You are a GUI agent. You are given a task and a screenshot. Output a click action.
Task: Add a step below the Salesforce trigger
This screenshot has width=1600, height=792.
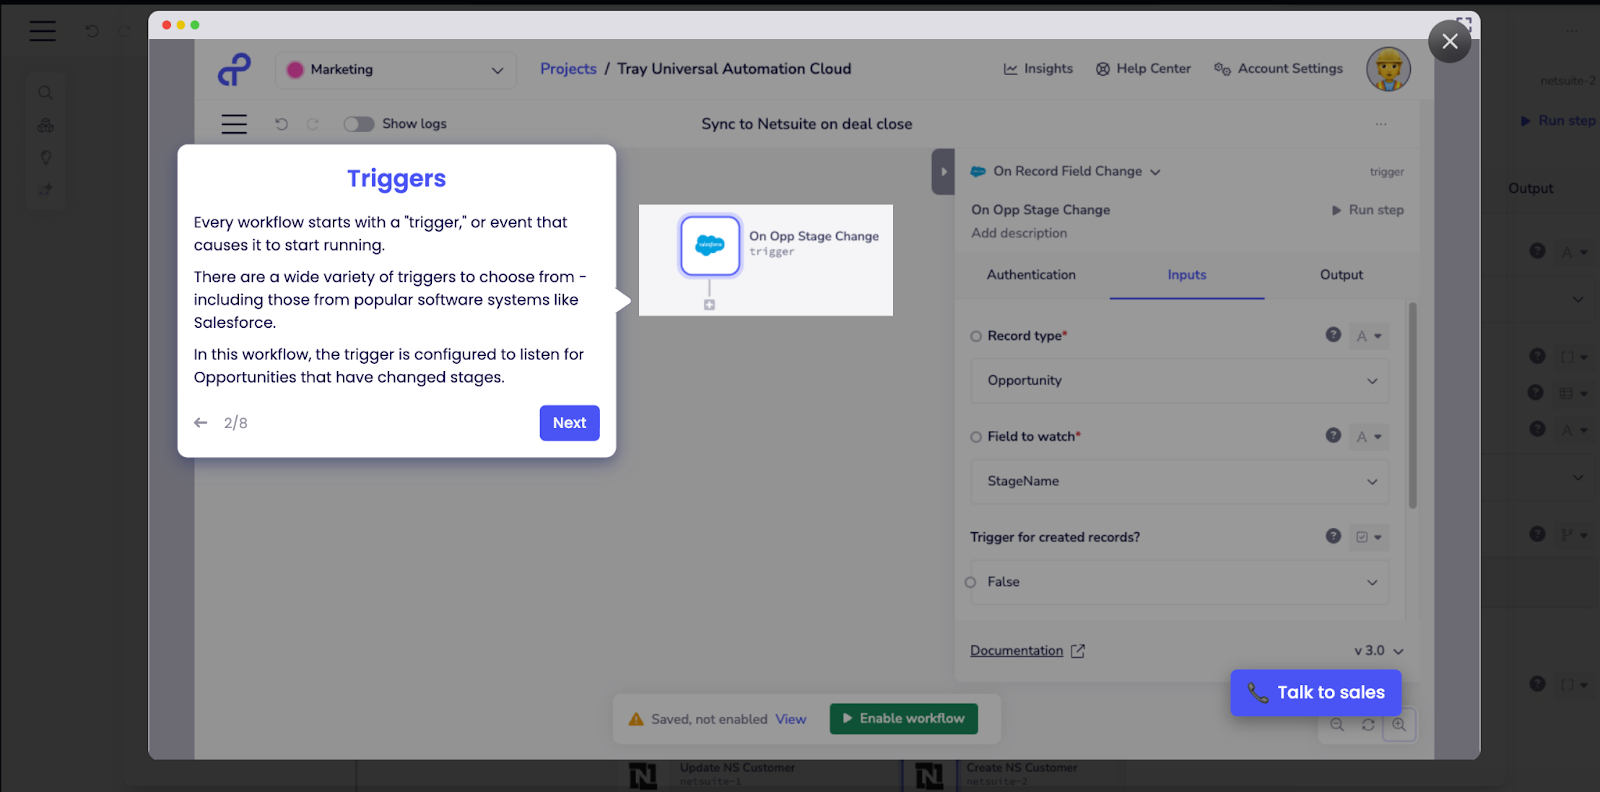(x=709, y=305)
